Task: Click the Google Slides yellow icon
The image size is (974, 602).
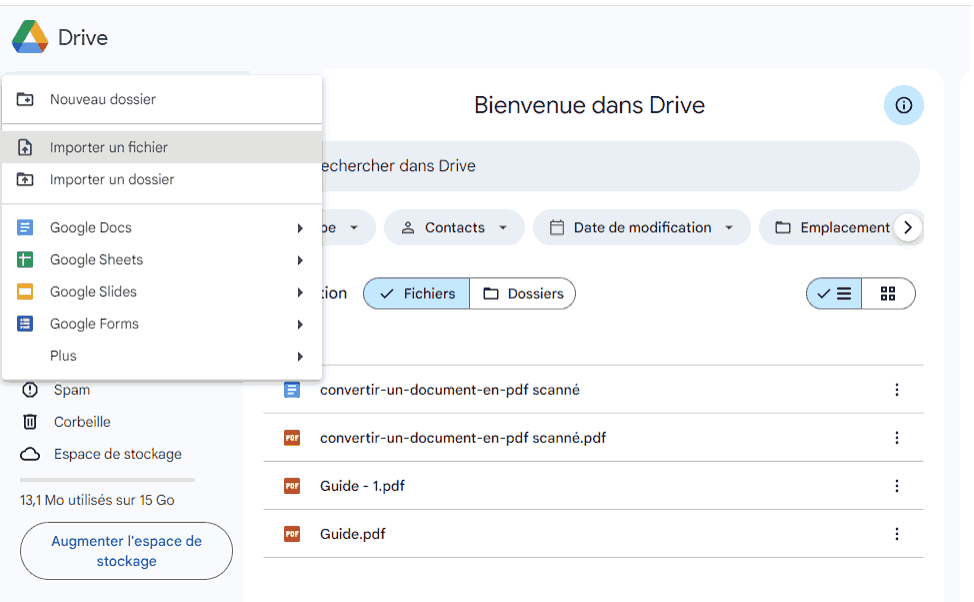Action: pos(25,292)
